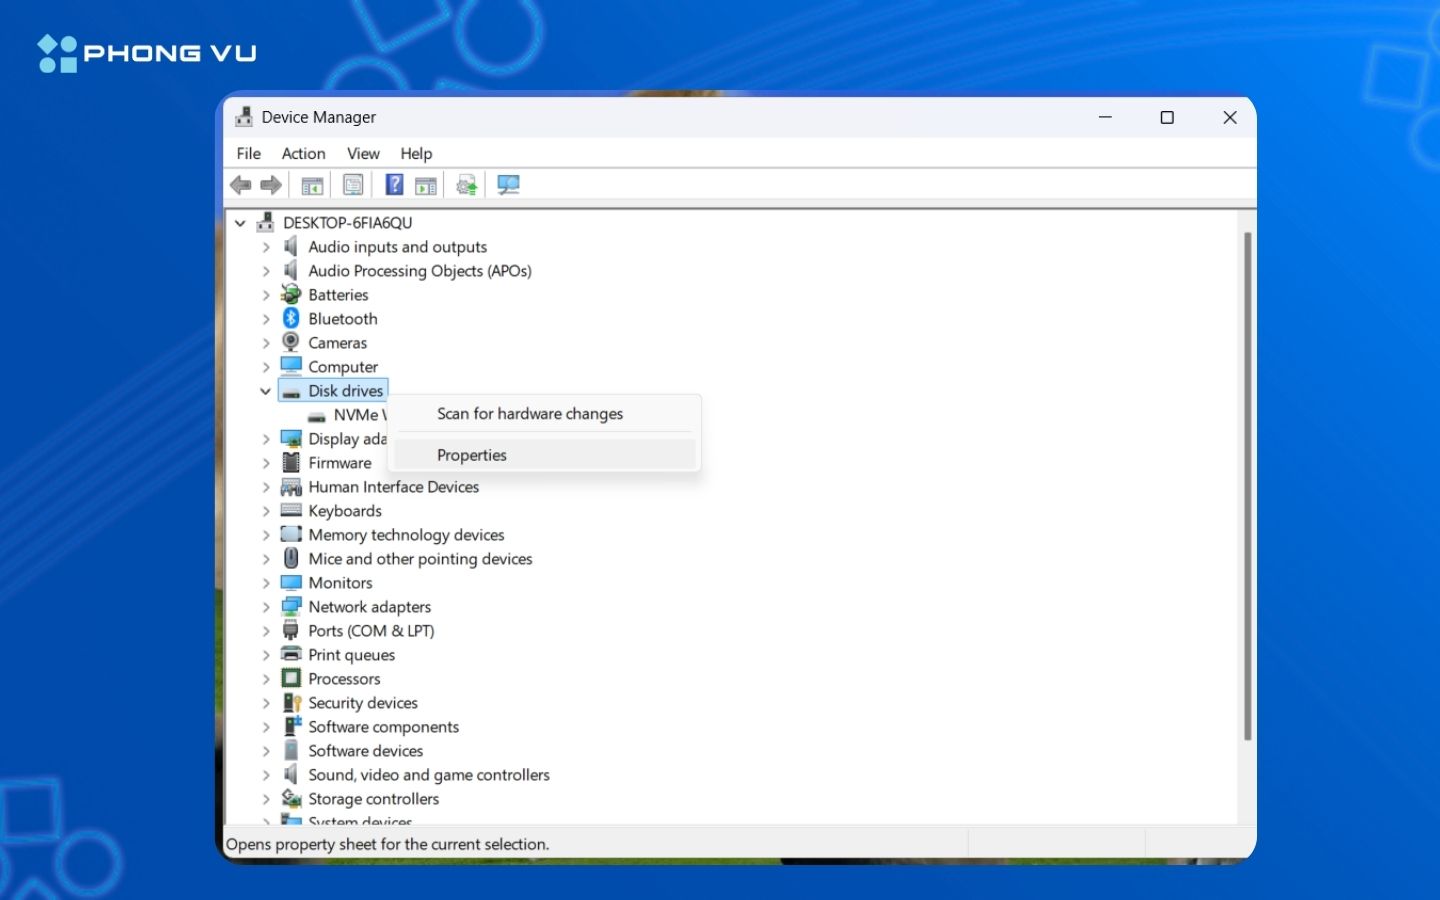The width and height of the screenshot is (1440, 900).
Task: Click the Sound, video and game controllers icon
Action: (291, 774)
